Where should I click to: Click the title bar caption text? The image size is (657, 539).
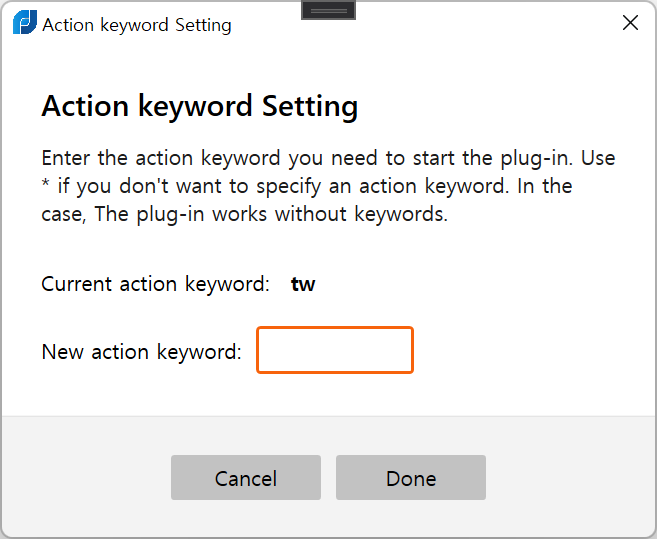click(137, 25)
